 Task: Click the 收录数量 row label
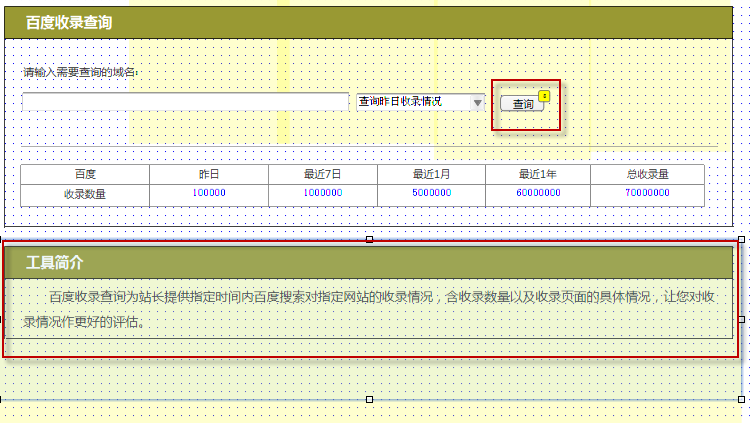coord(85,194)
